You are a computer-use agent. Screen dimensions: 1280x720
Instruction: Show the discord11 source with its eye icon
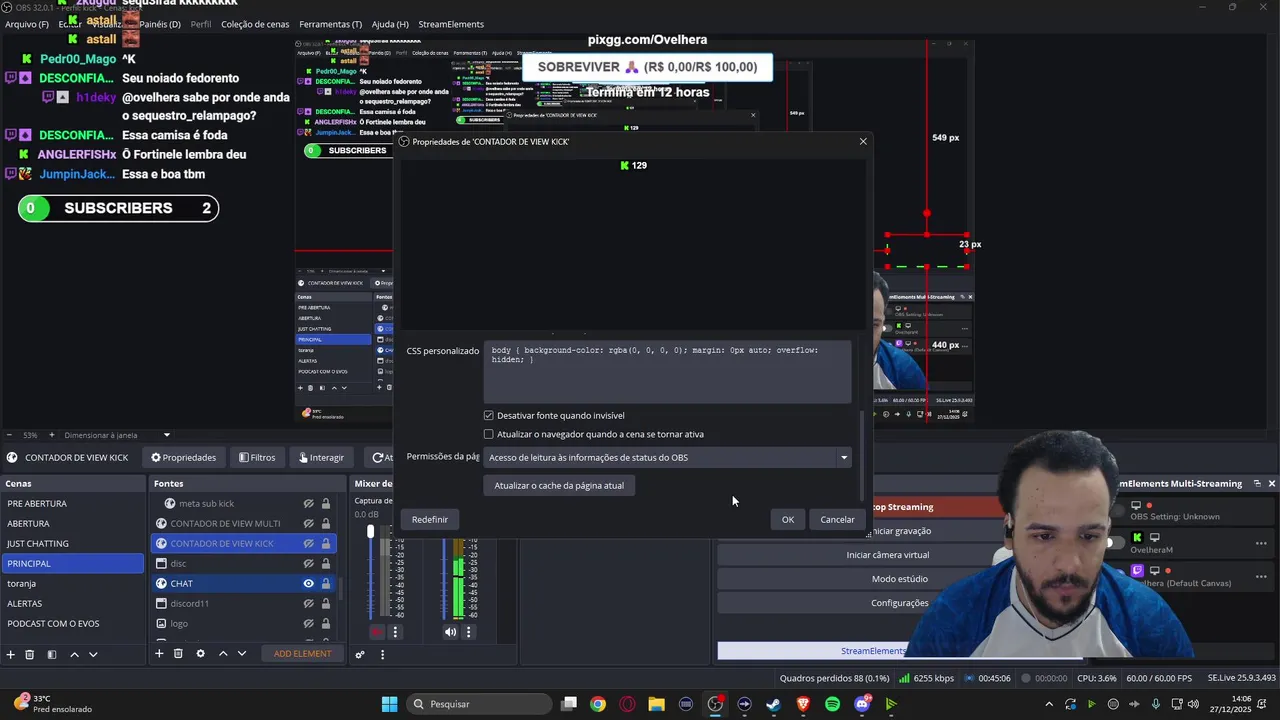[x=309, y=603]
